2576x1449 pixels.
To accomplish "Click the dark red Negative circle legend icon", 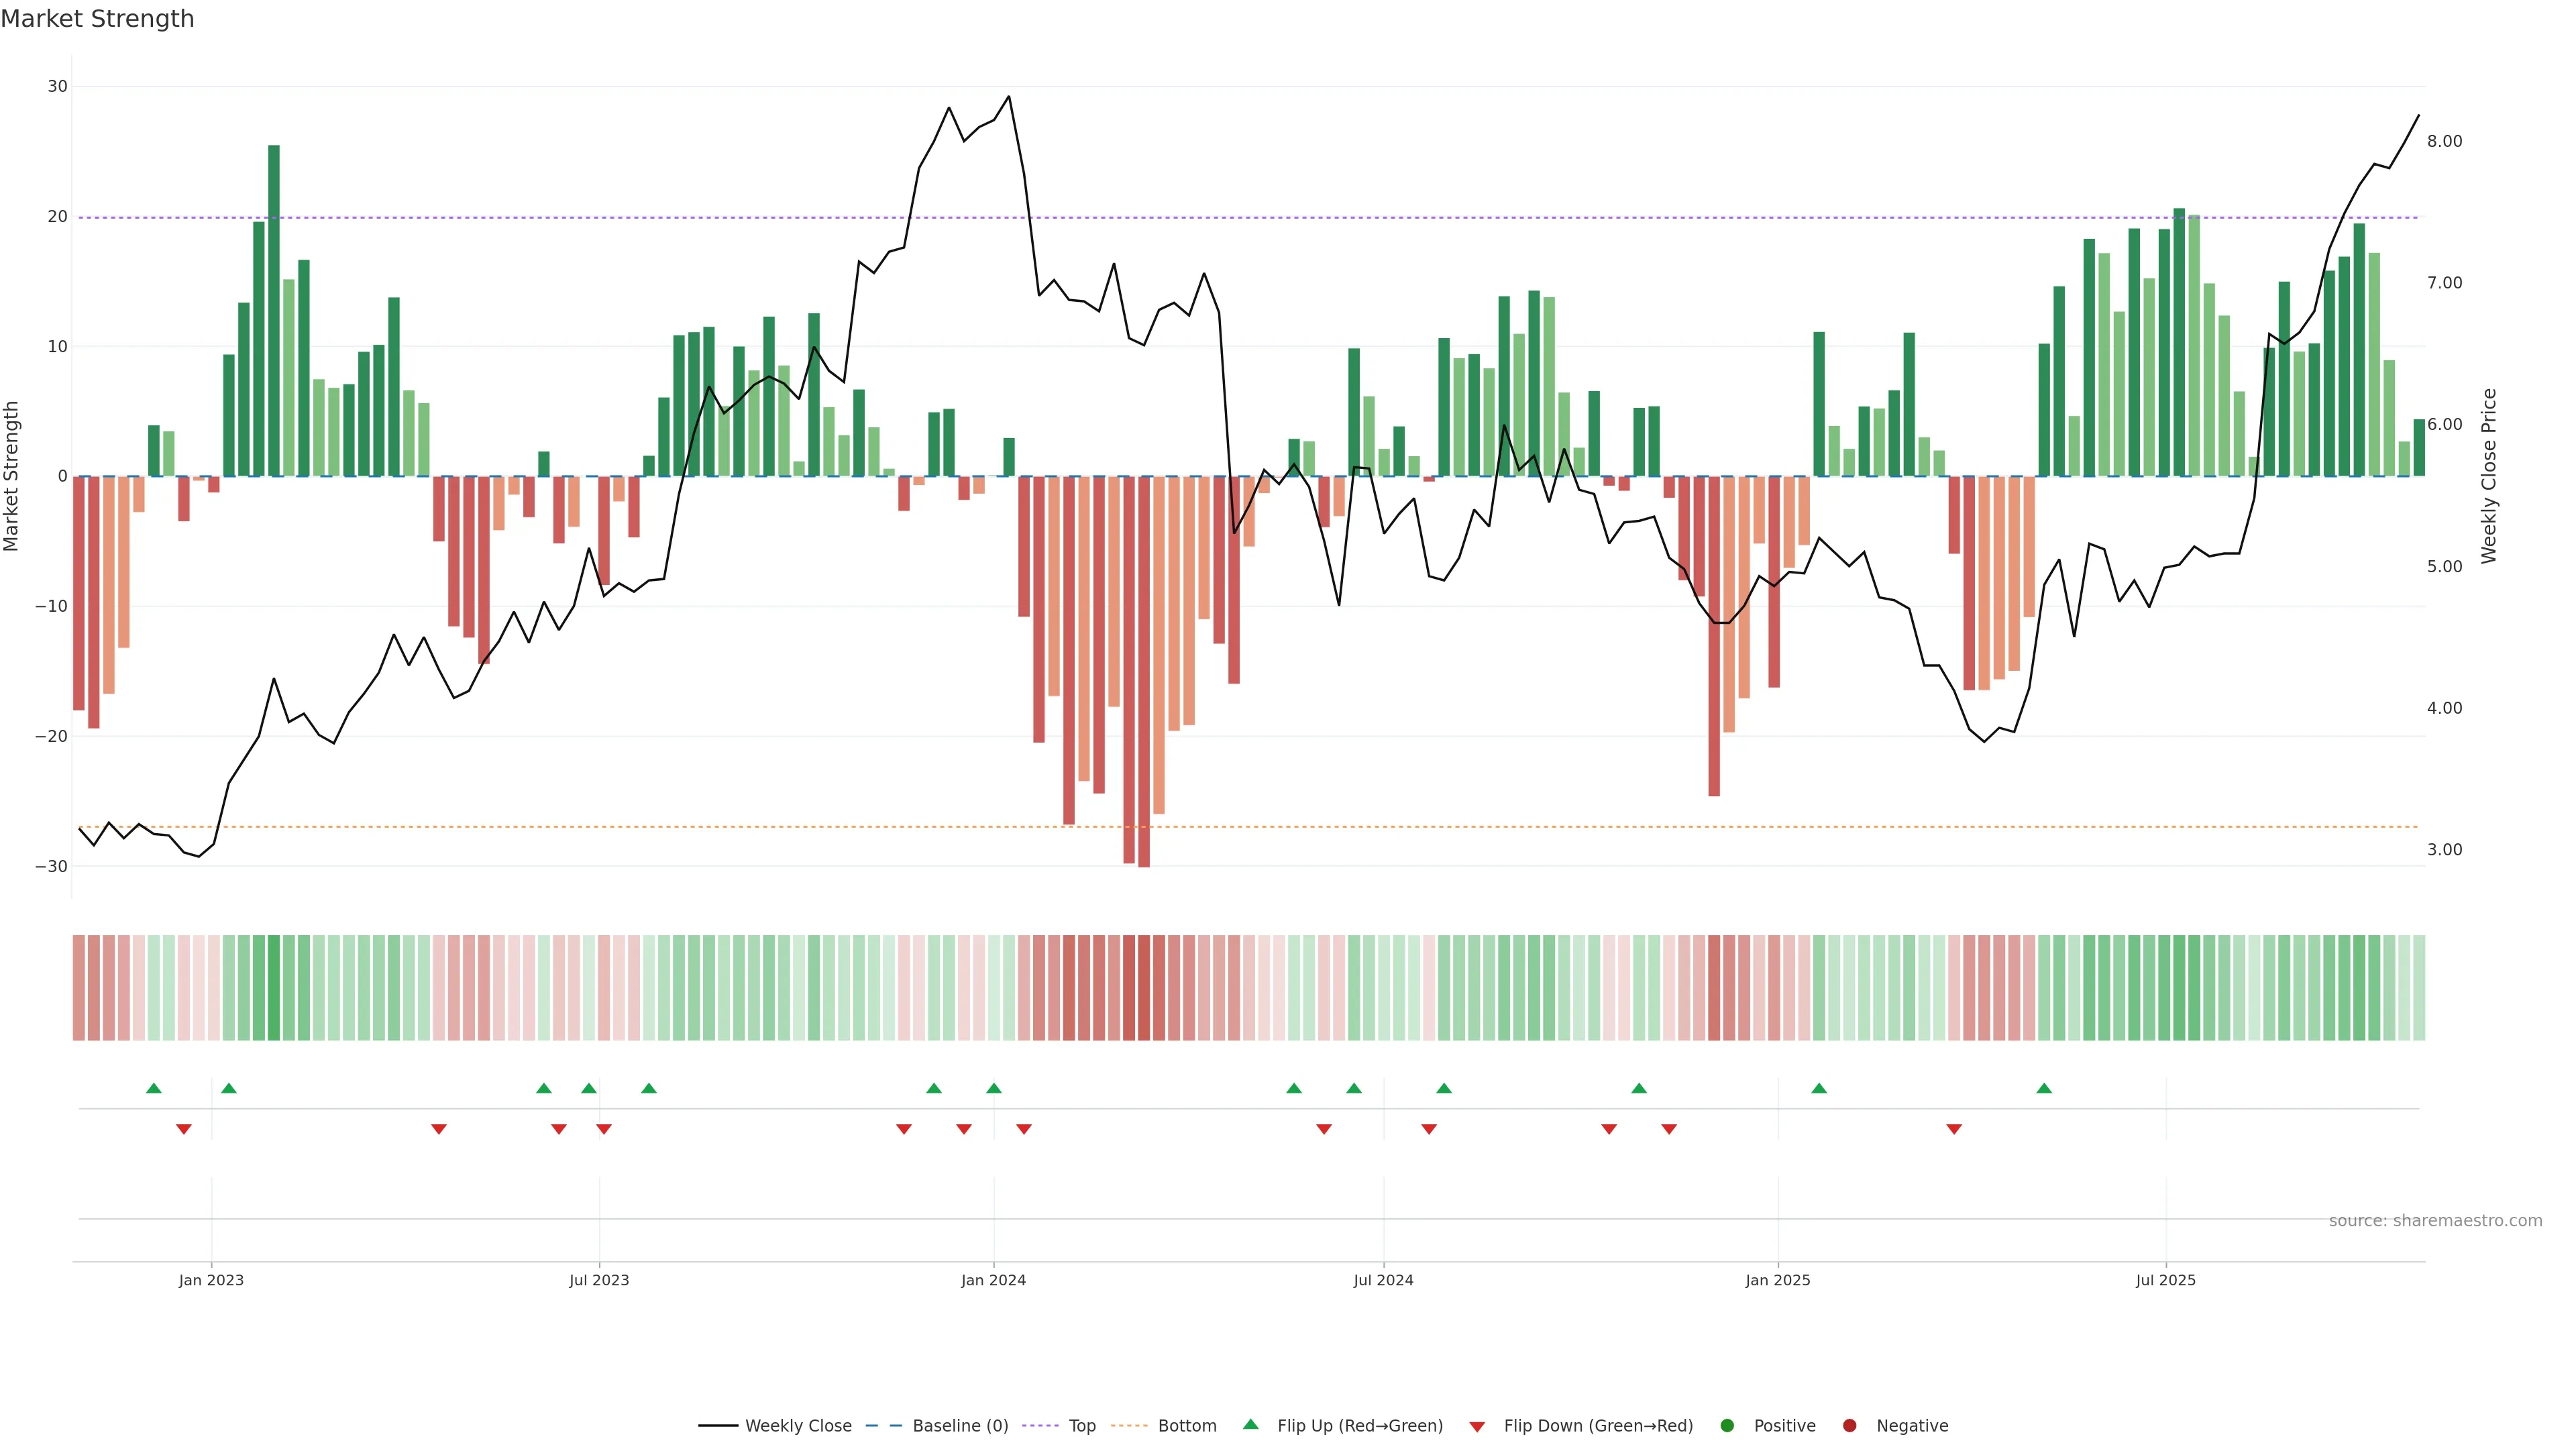I will [1849, 1425].
